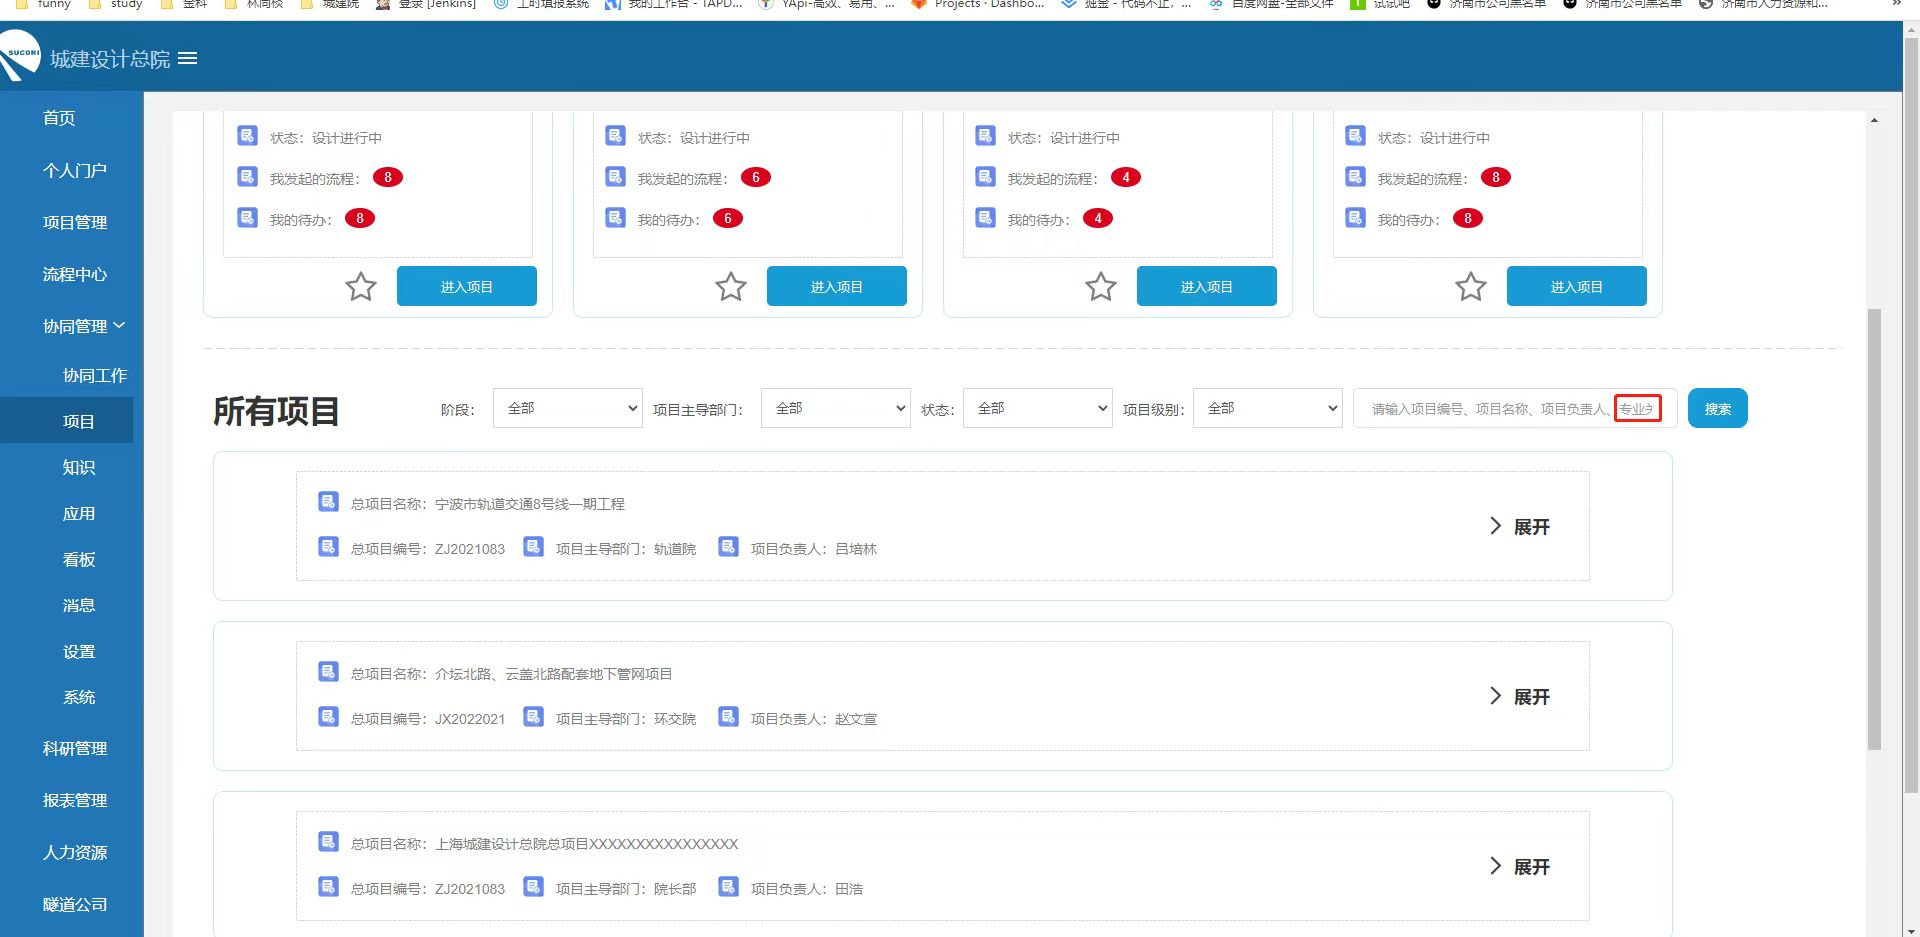Click the content panel scroll-up arrow
This screenshot has width=1920, height=937.
[1874, 120]
